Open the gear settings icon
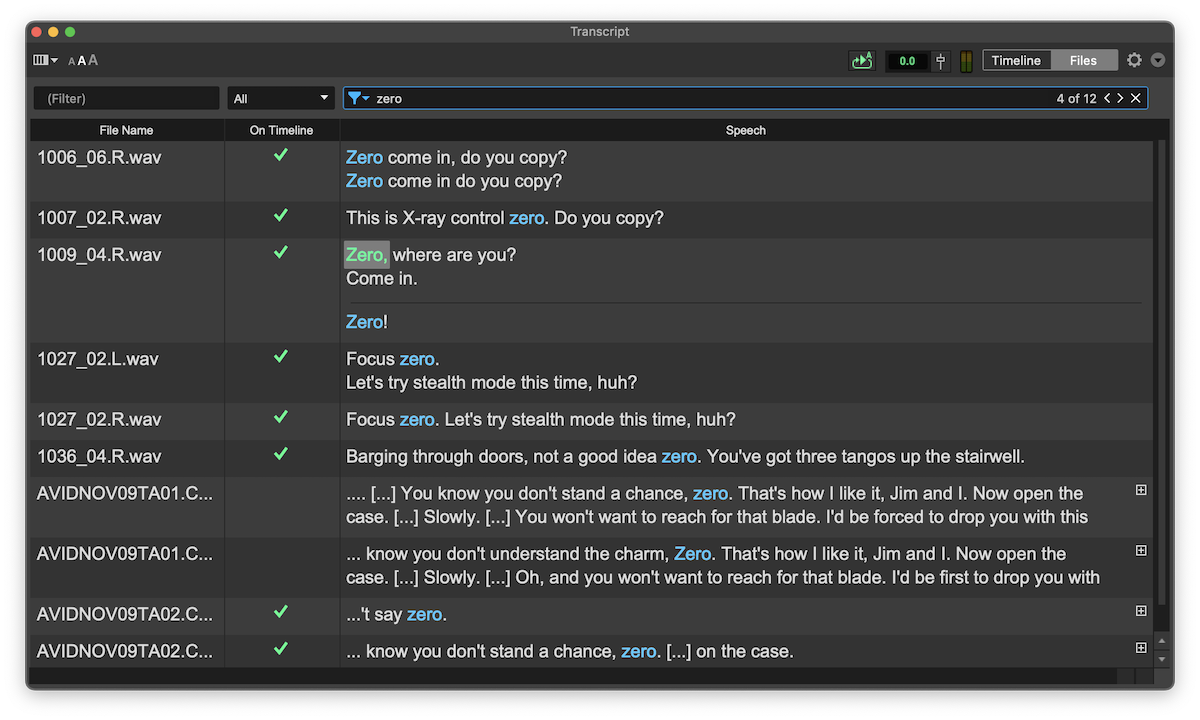Image resolution: width=1200 pixels, height=720 pixels. click(x=1134, y=61)
